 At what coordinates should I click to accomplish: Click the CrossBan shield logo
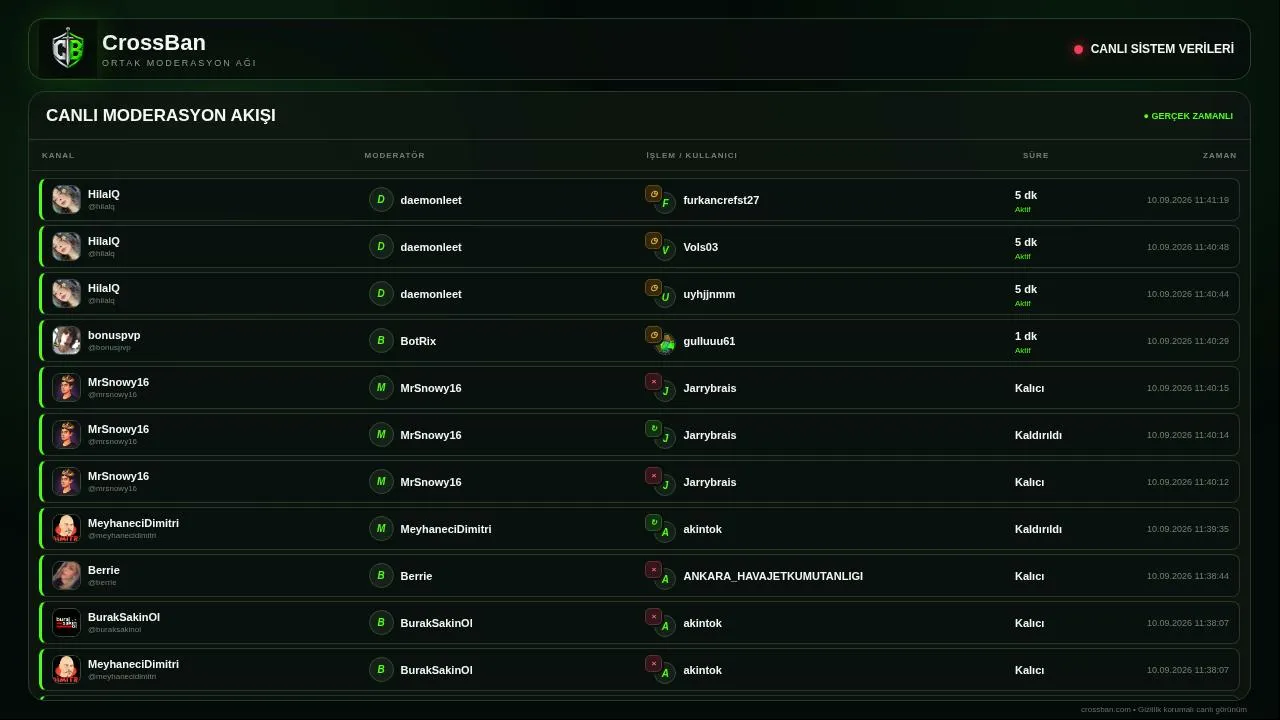(x=68, y=49)
